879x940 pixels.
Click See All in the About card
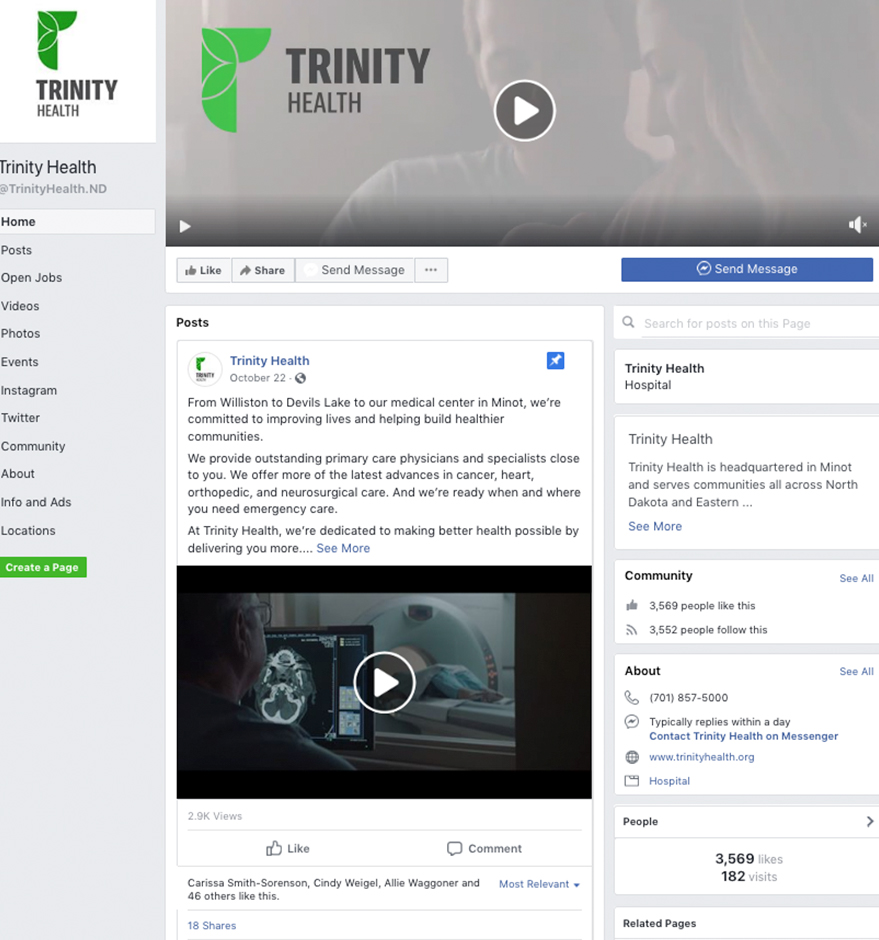856,672
